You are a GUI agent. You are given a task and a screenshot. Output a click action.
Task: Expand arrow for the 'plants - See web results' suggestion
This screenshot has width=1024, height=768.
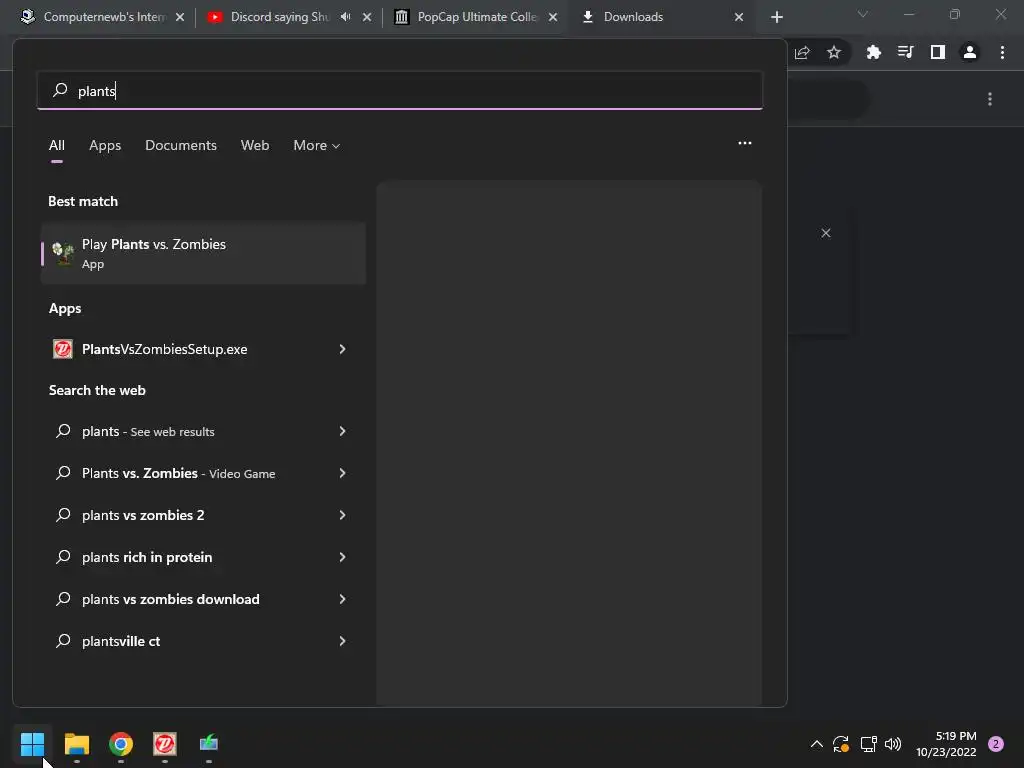click(x=342, y=431)
